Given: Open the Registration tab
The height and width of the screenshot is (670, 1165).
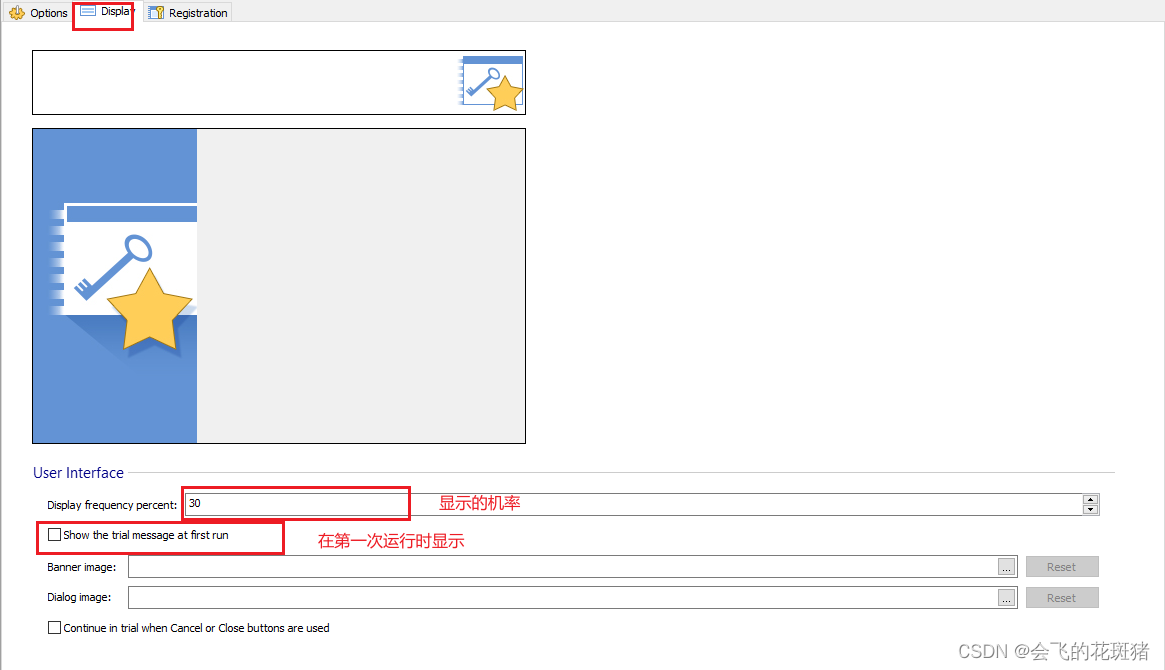Looking at the screenshot, I should point(188,13).
